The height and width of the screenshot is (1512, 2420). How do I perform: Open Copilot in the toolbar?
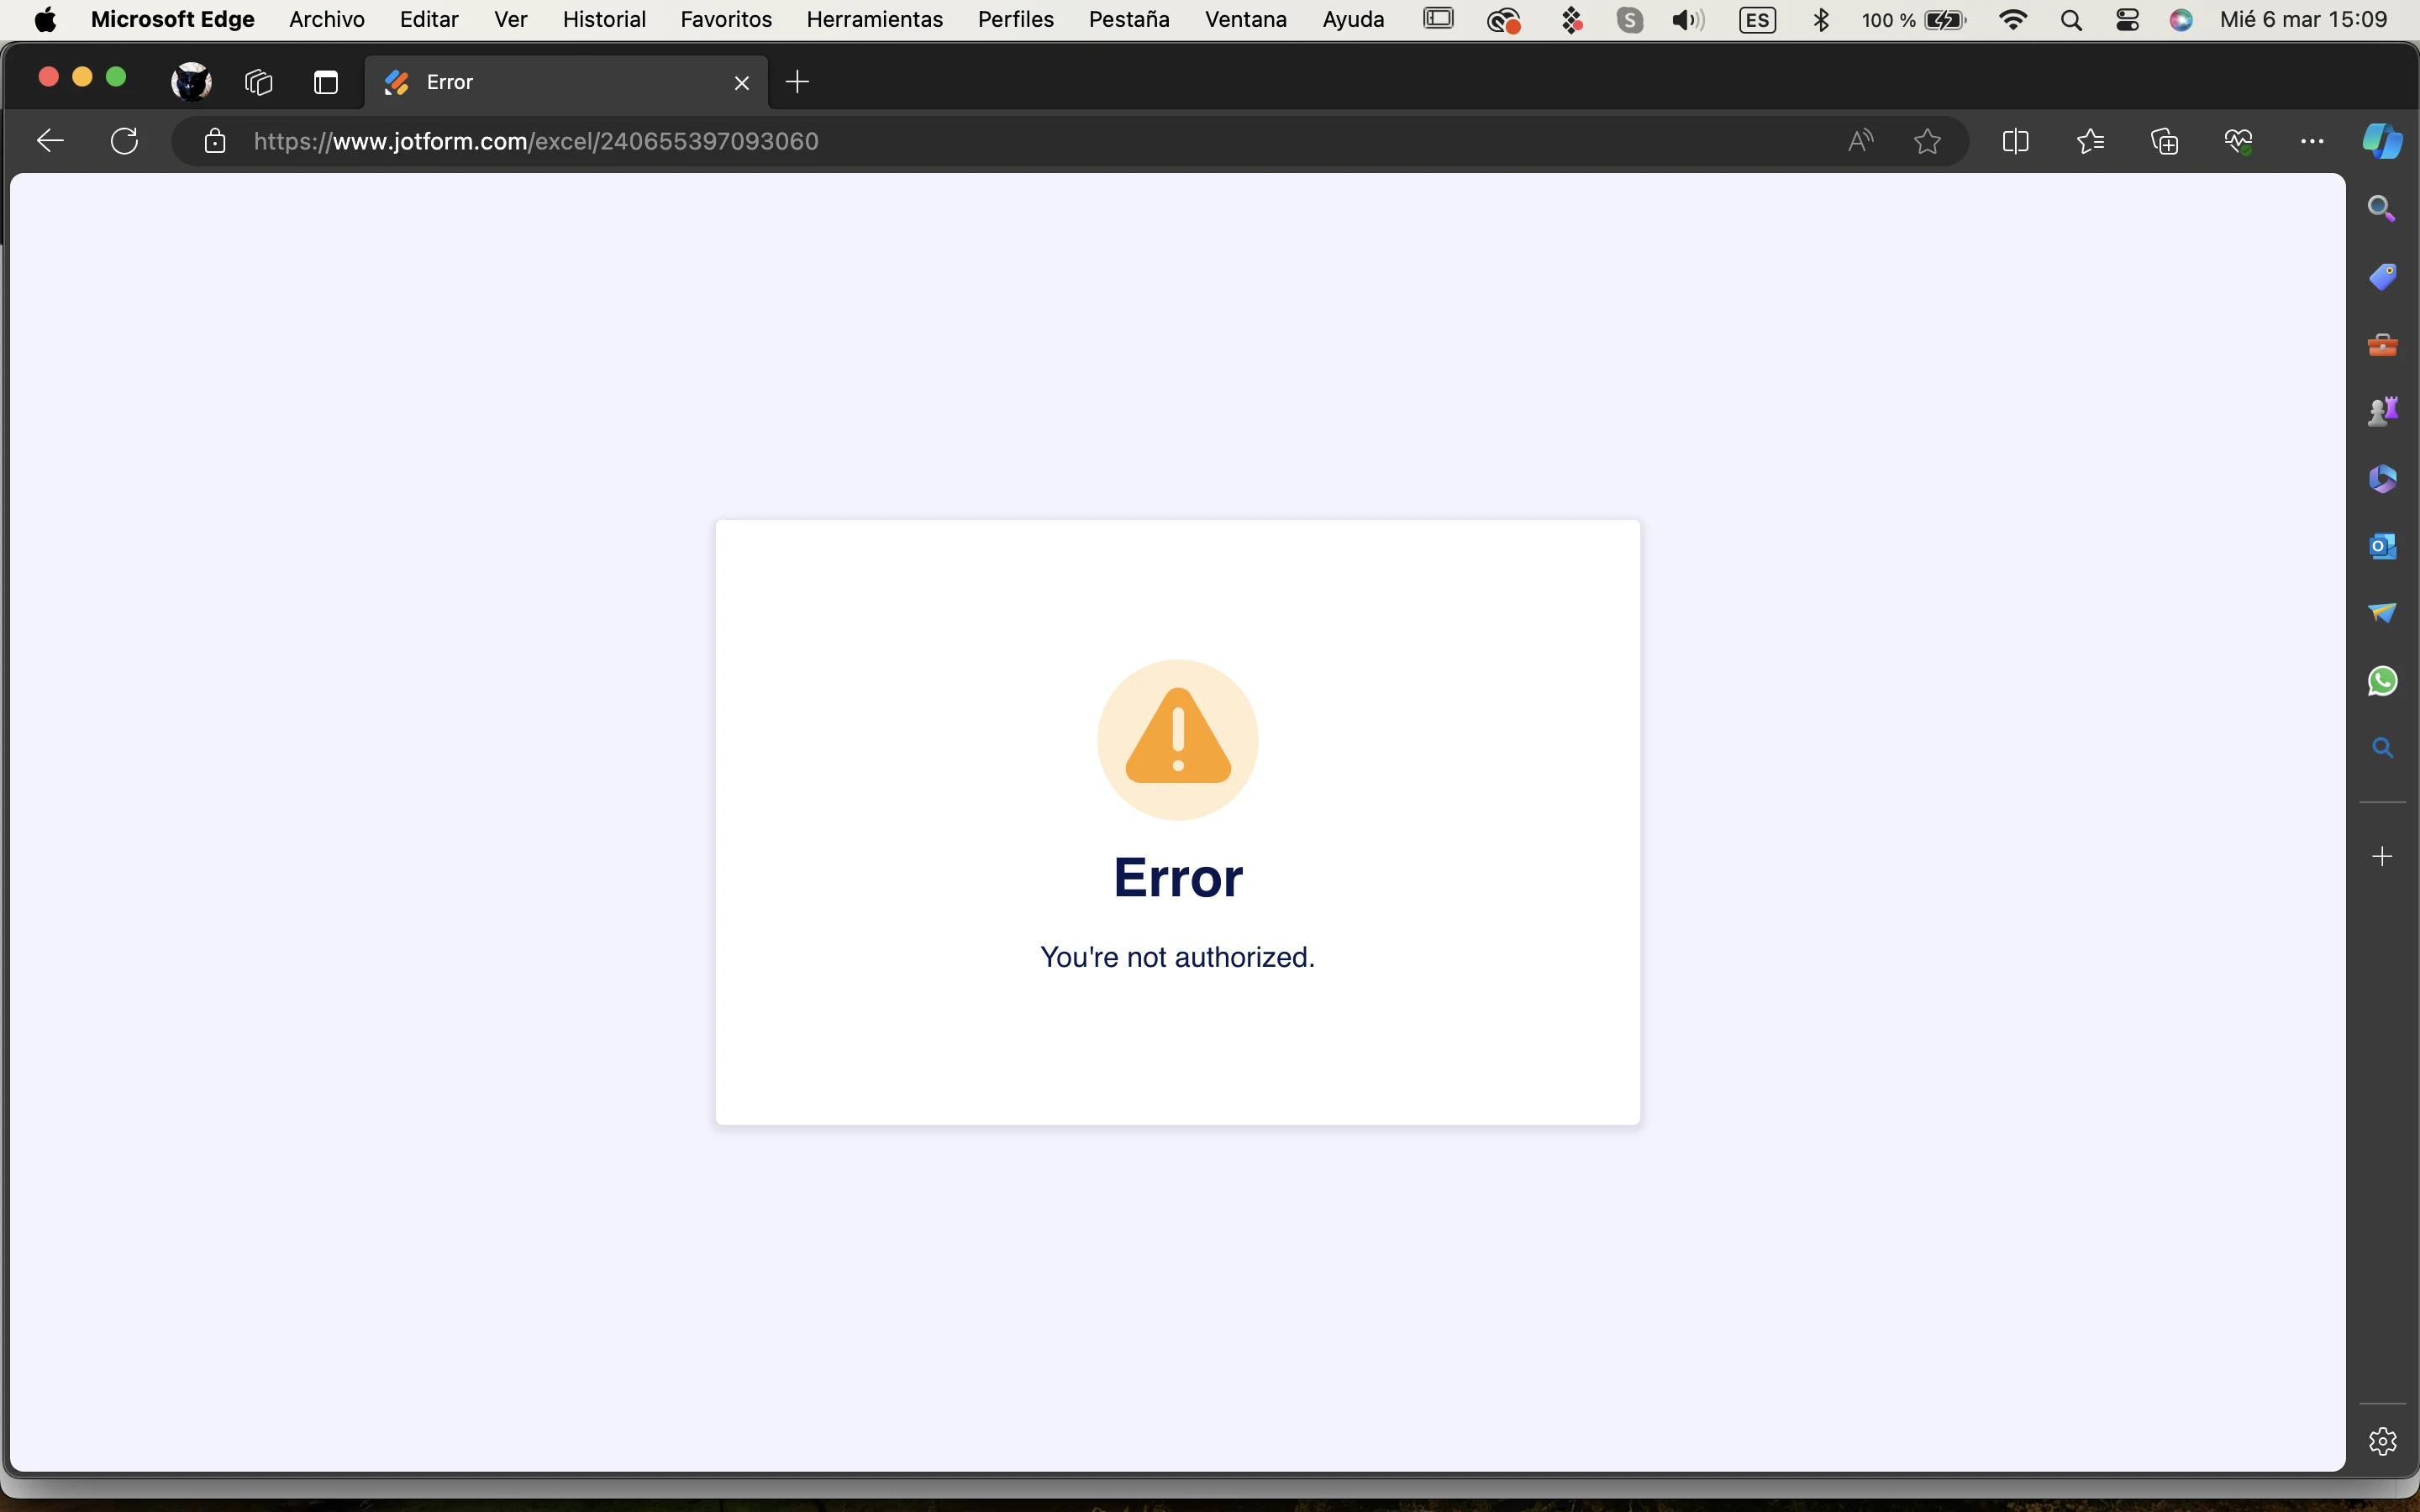(x=2383, y=141)
